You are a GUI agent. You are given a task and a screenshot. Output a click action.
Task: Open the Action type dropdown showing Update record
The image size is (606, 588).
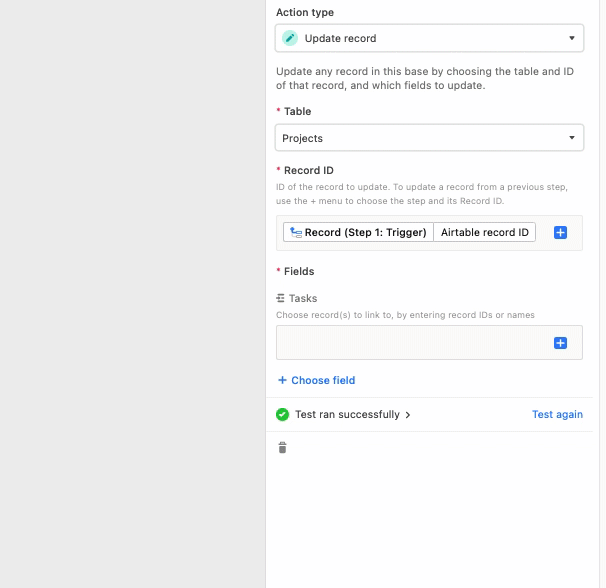click(x=429, y=38)
